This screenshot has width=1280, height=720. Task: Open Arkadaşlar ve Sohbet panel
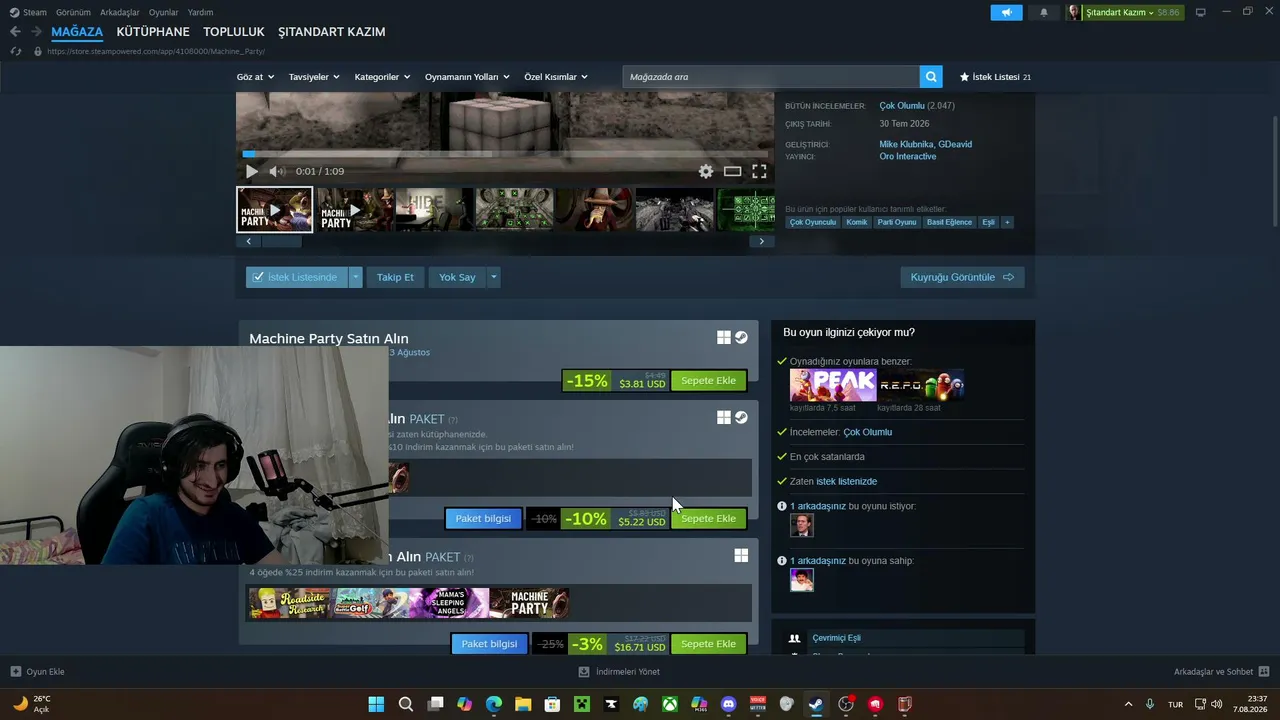pos(1221,672)
